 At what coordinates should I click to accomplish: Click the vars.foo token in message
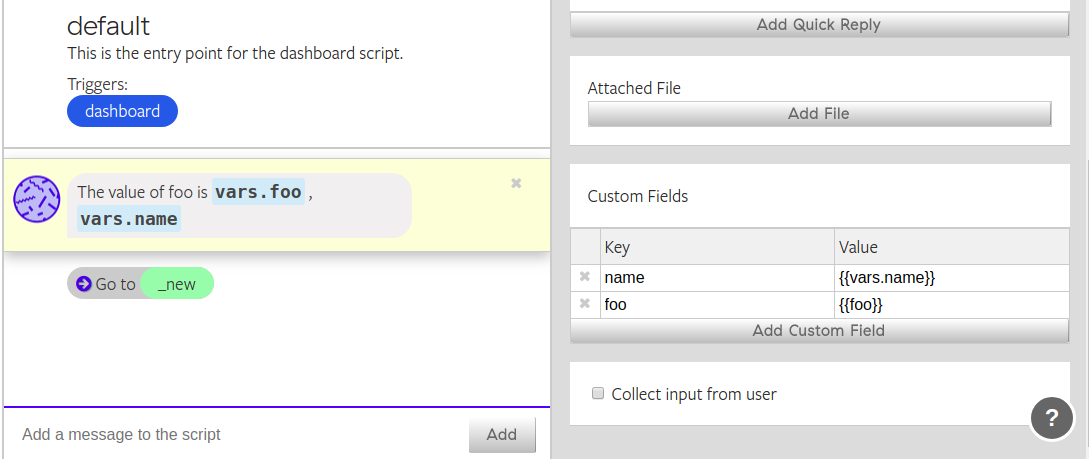tap(258, 192)
